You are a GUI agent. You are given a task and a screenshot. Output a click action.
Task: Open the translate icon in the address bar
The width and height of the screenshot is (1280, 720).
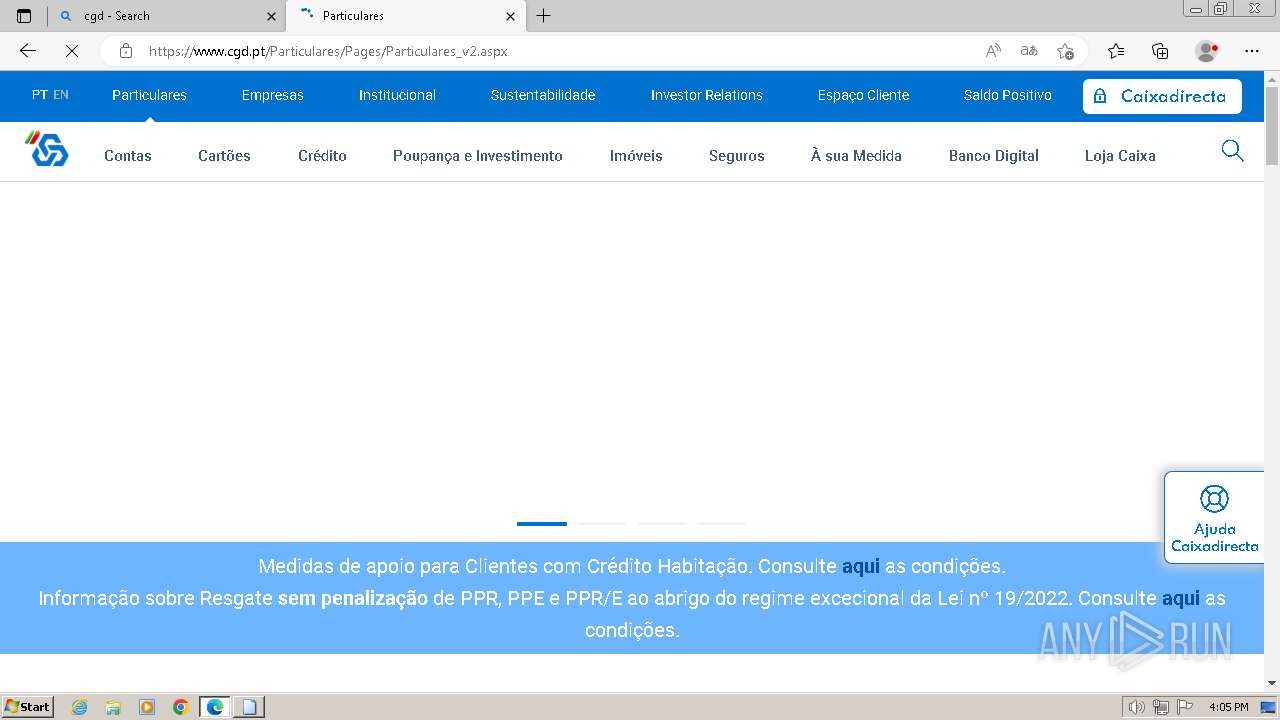pyautogui.click(x=1029, y=51)
